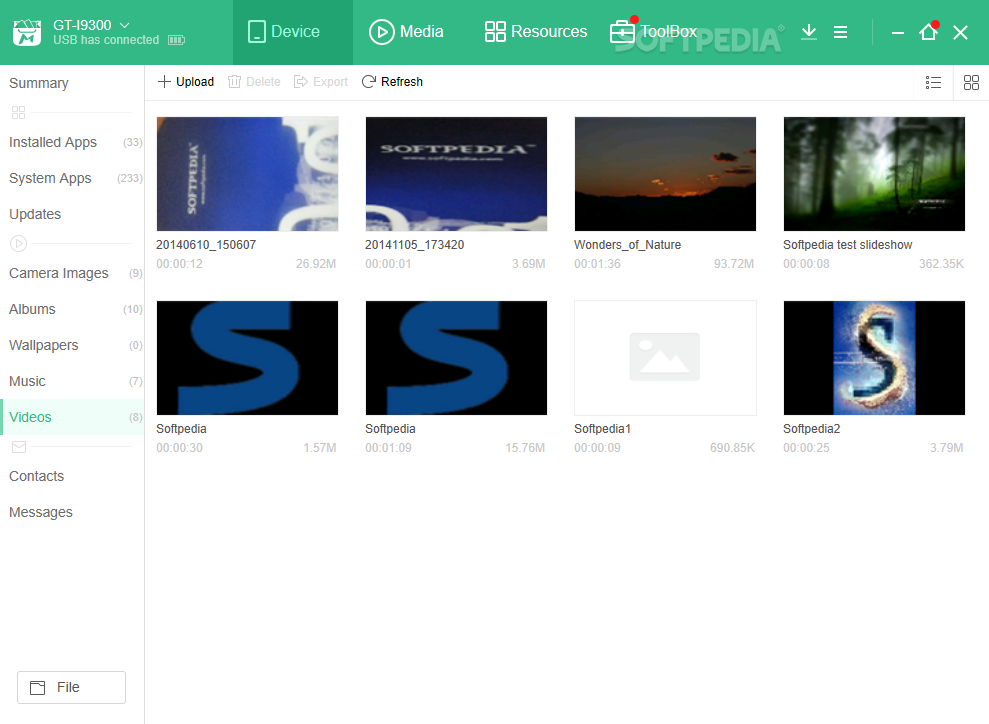Click Upload in the toolbar
The height and width of the screenshot is (724, 989).
click(186, 81)
